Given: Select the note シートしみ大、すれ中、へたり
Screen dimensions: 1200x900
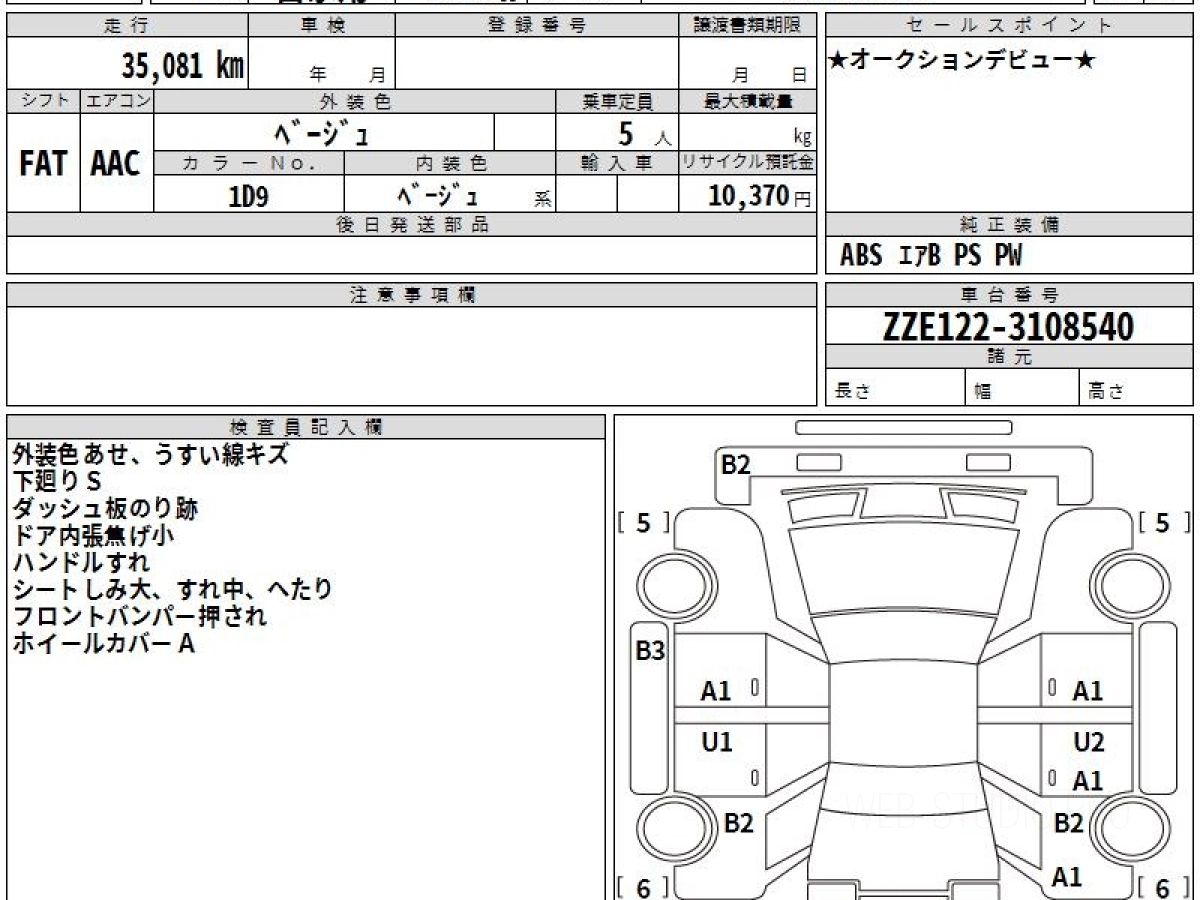Looking at the screenshot, I should (172, 590).
